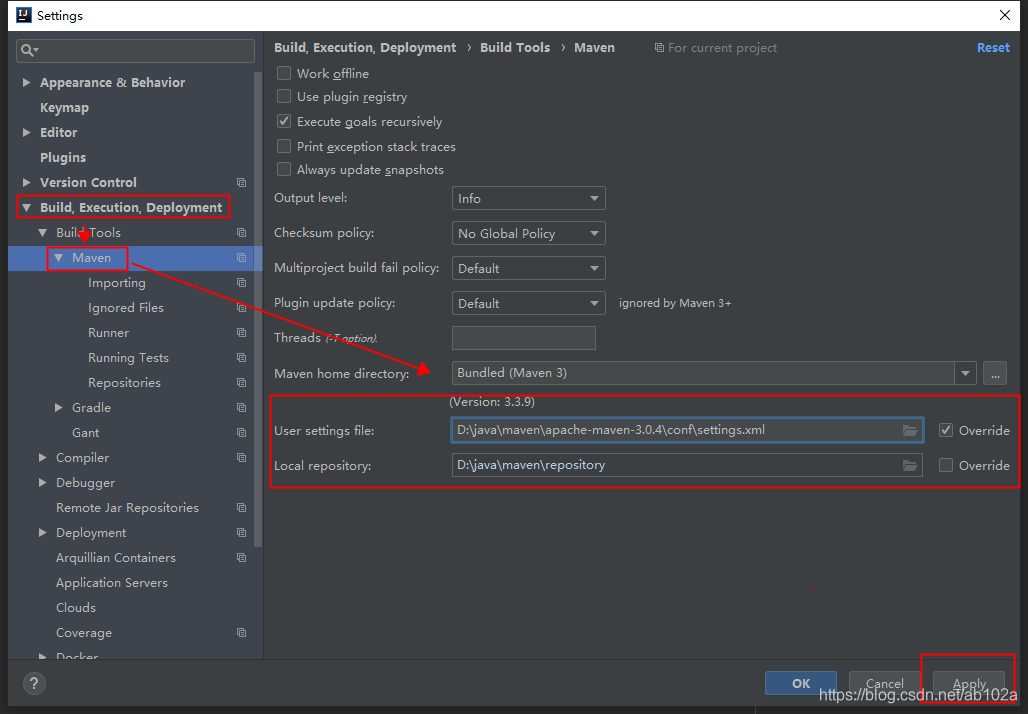Click the project-level icon beside Ignored Files
This screenshot has height=714, width=1028.
coord(241,307)
